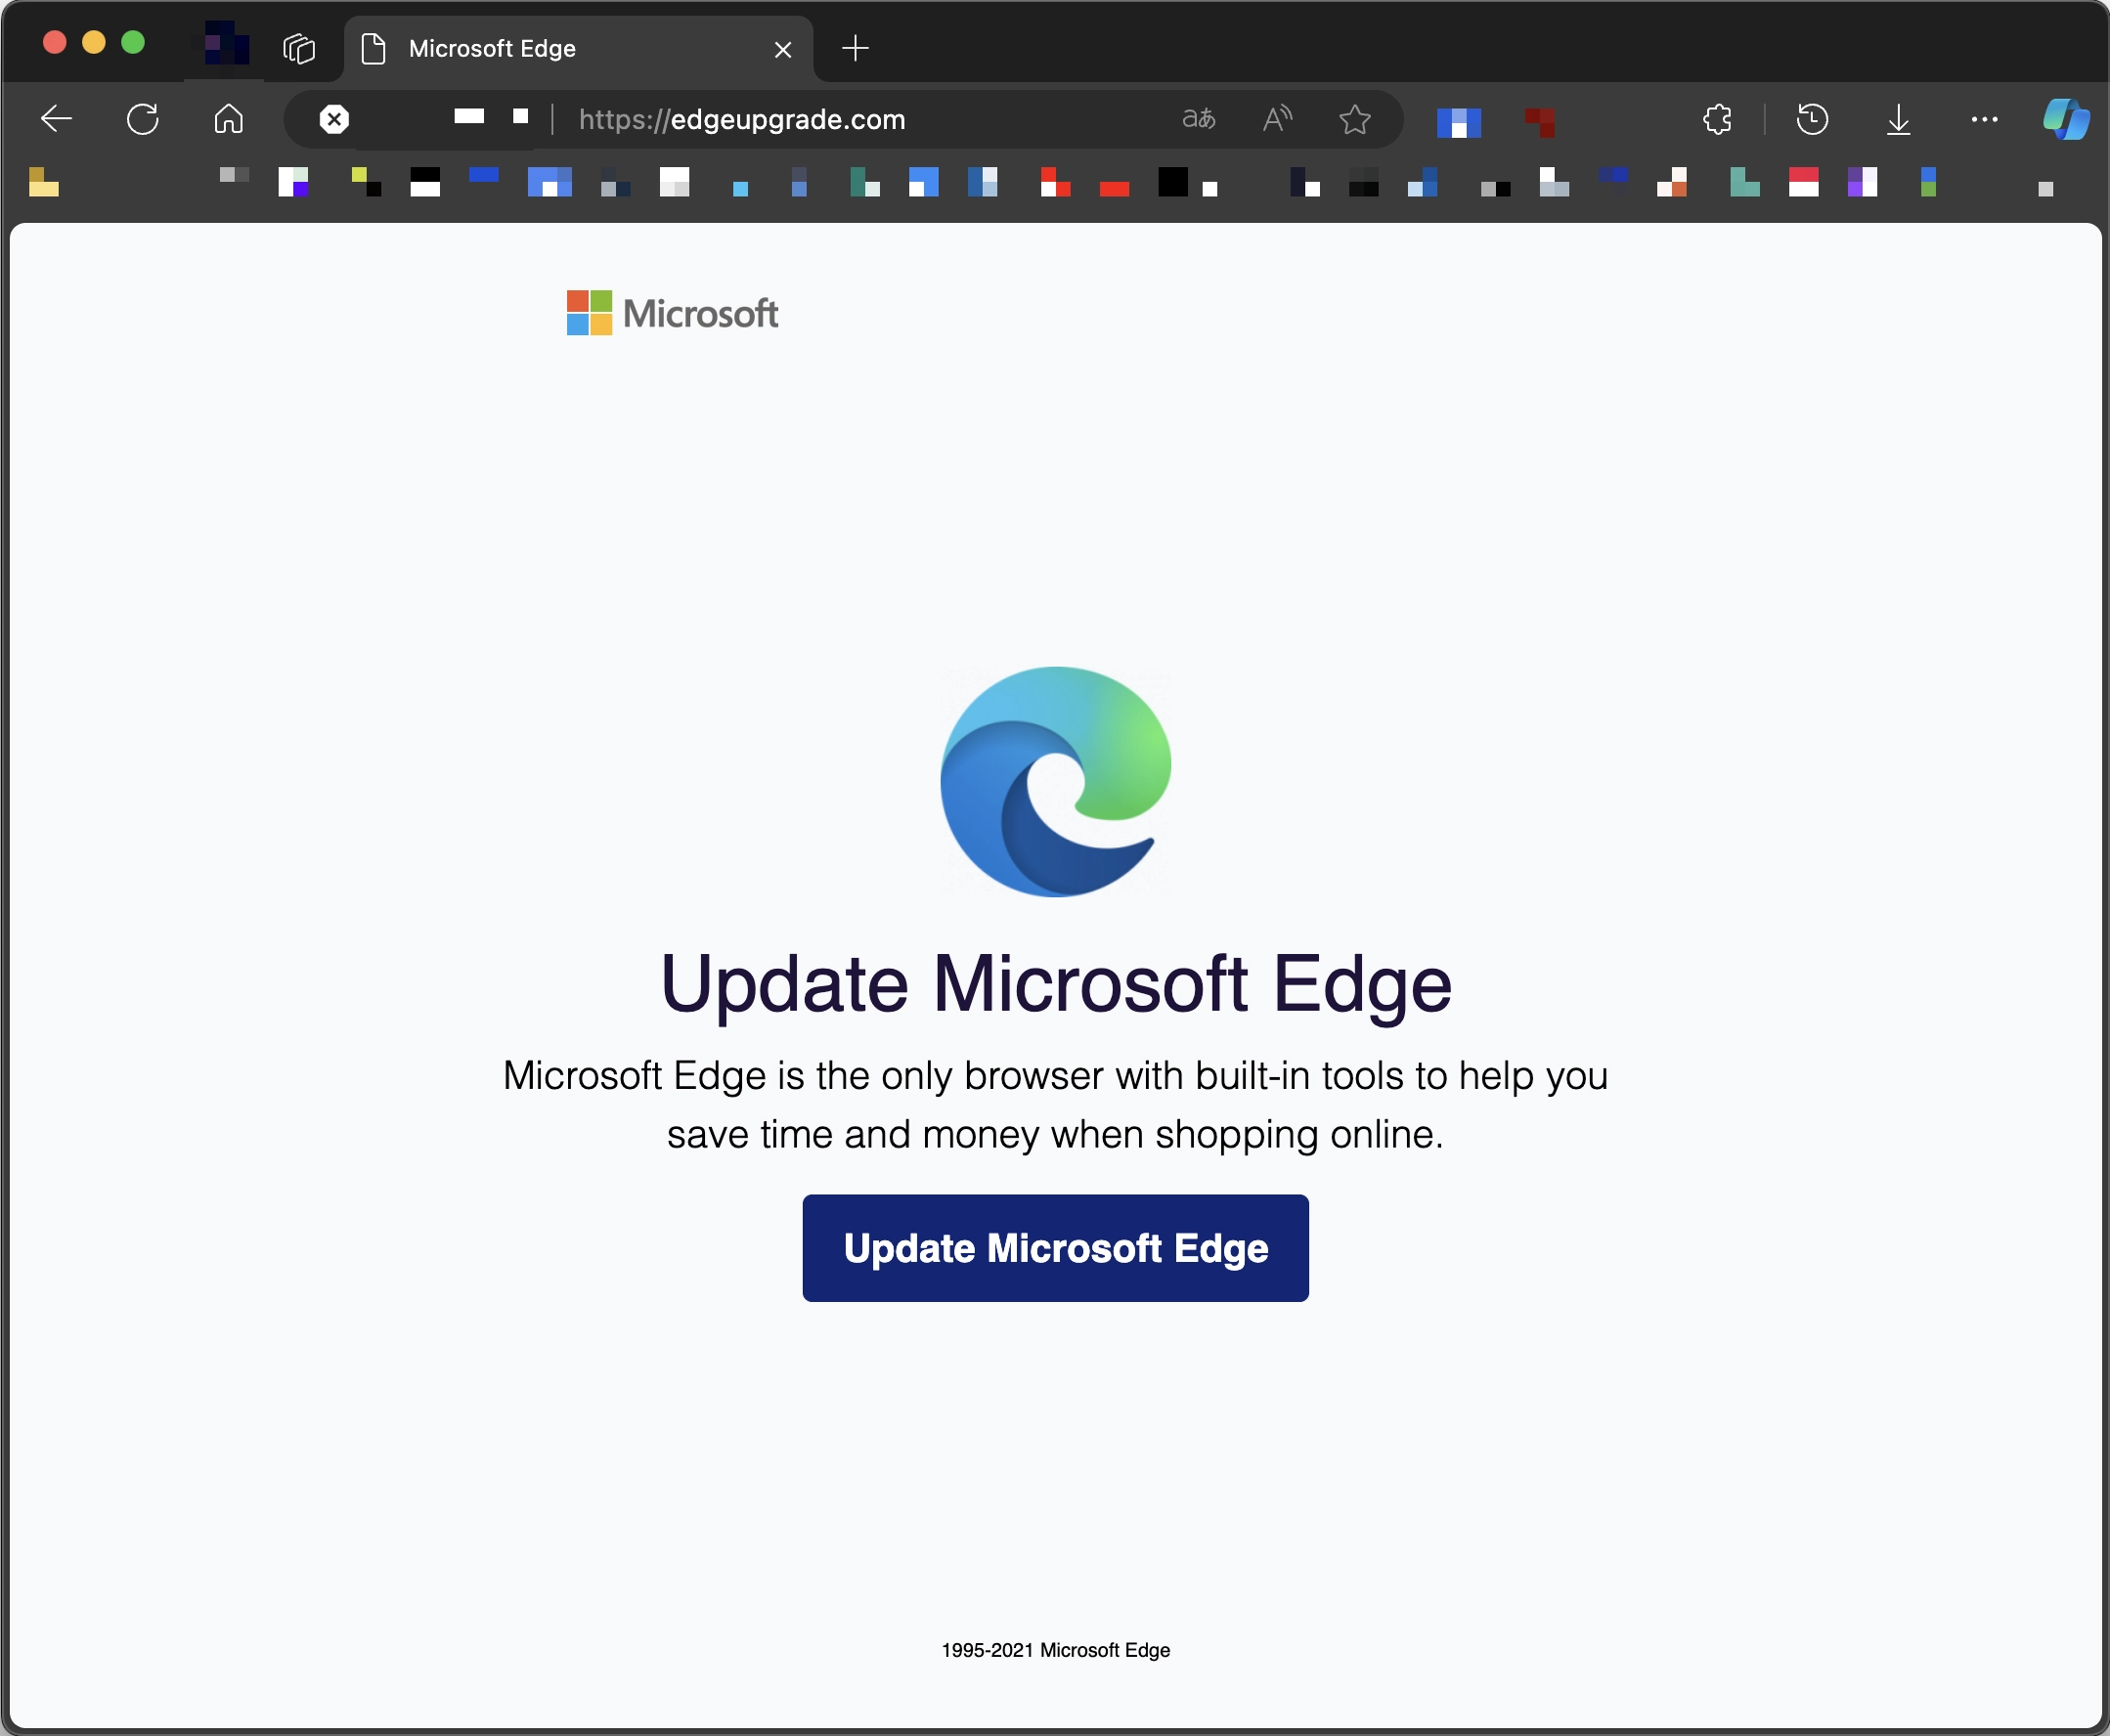Open the Downloads panel

(1898, 119)
